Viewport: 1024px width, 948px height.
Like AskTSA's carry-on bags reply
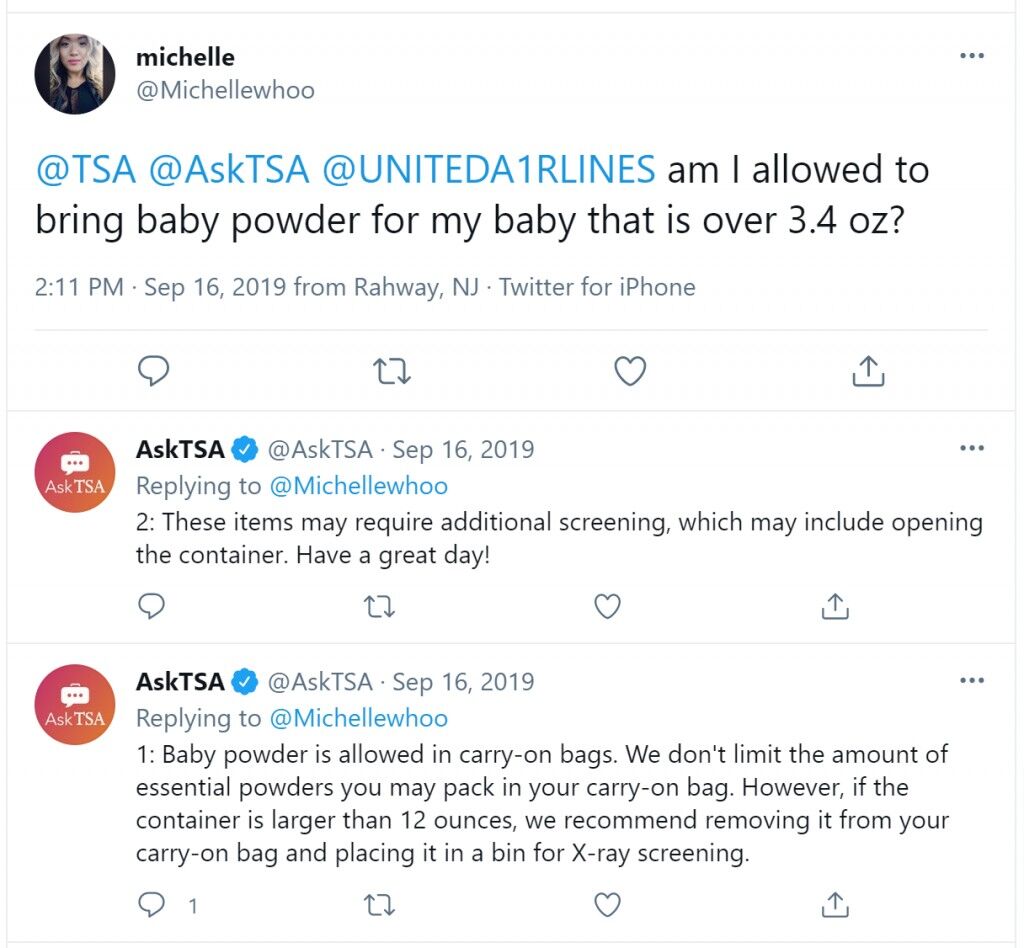click(x=607, y=905)
